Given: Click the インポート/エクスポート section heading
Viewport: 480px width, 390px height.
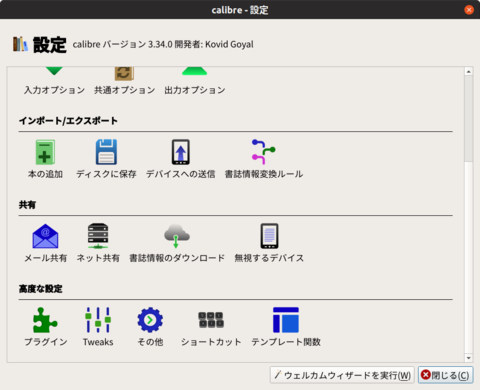Looking at the screenshot, I should pyautogui.click(x=68, y=121).
